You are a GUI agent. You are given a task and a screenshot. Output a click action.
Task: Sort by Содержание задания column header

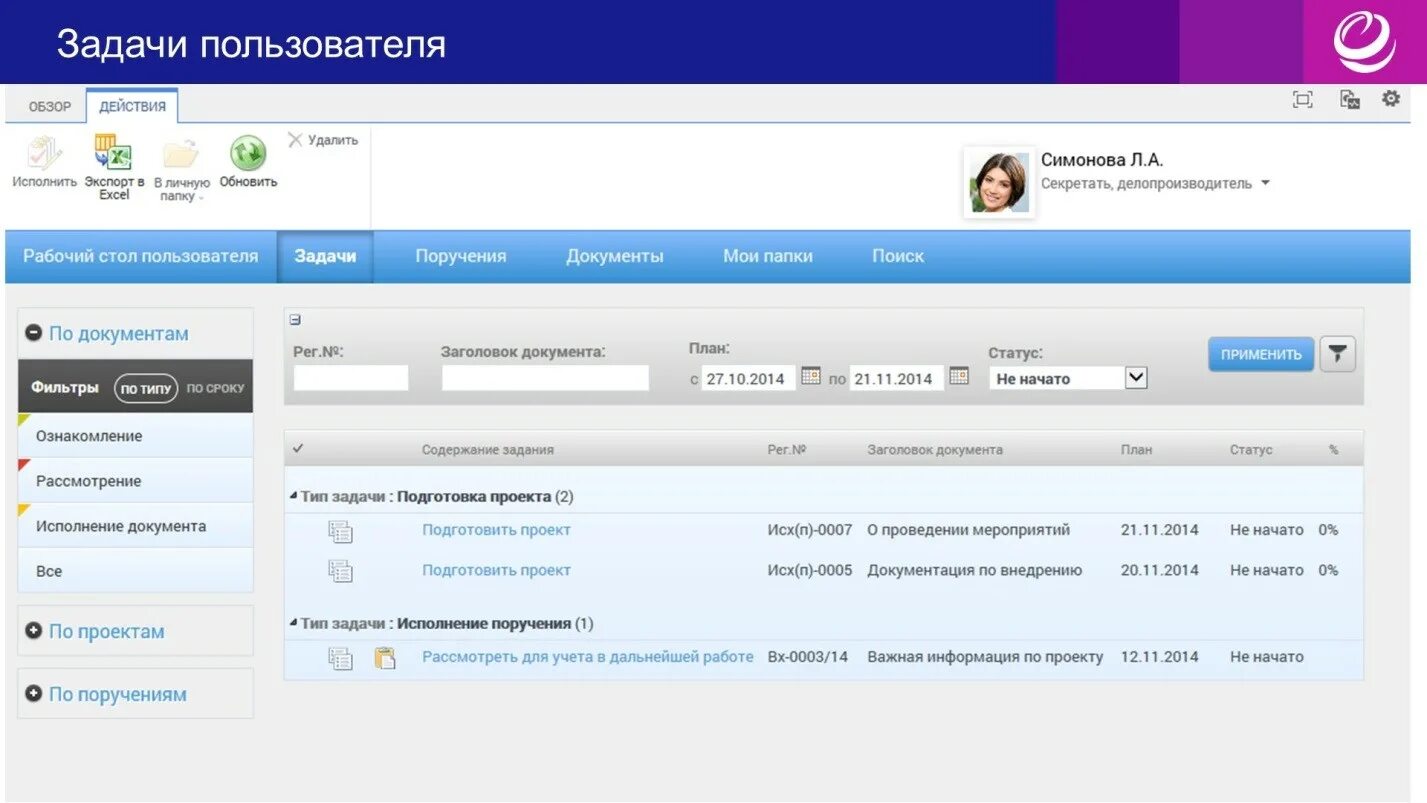pos(488,450)
